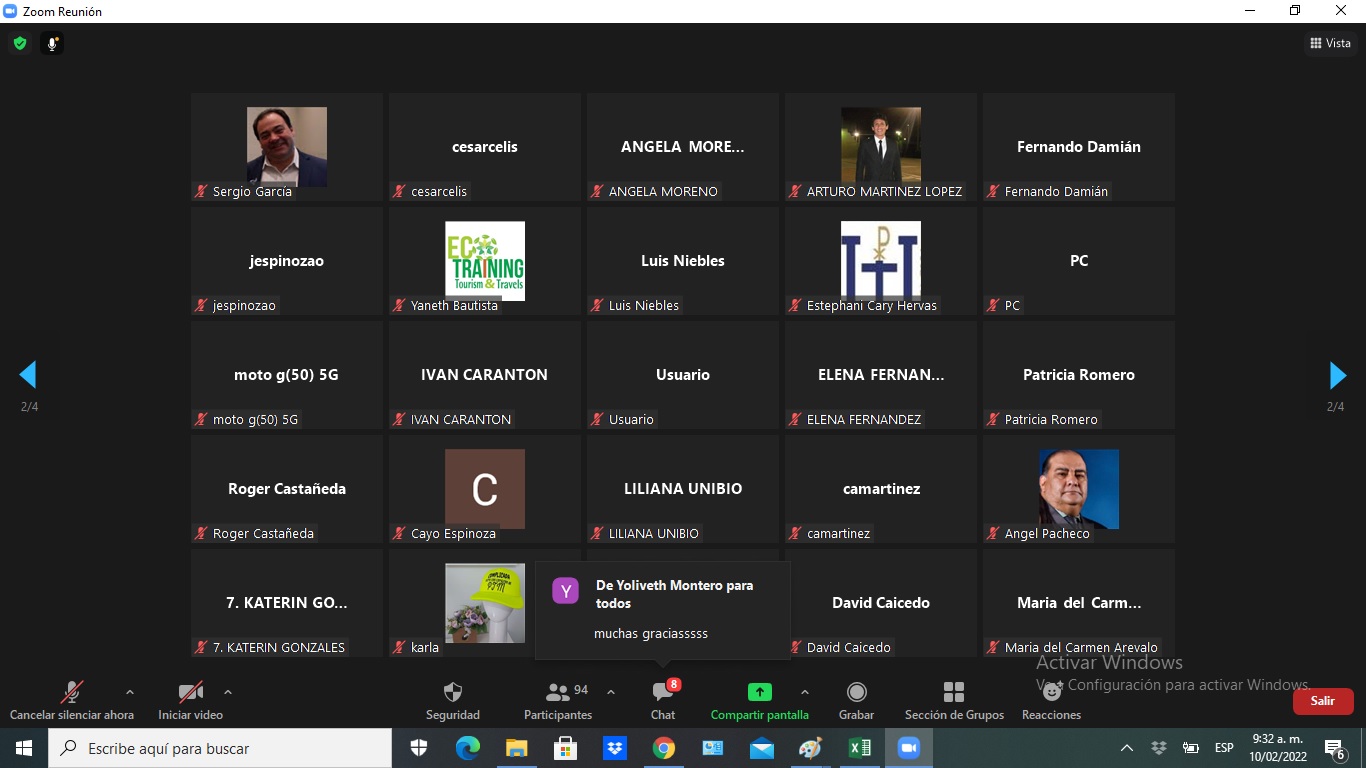Click LILIANA UNIBIO participant name
Viewport: 1366px width, 768px height.
pyautogui.click(x=683, y=489)
